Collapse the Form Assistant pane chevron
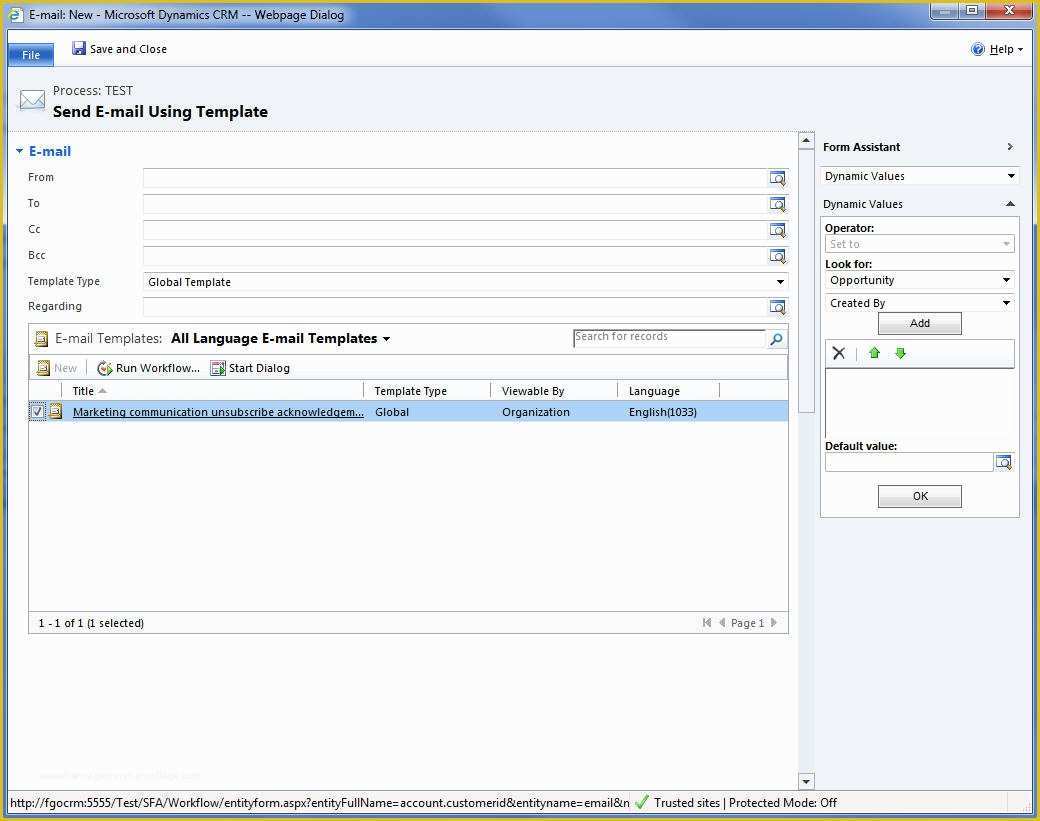The height and width of the screenshot is (821, 1040). [x=1009, y=147]
